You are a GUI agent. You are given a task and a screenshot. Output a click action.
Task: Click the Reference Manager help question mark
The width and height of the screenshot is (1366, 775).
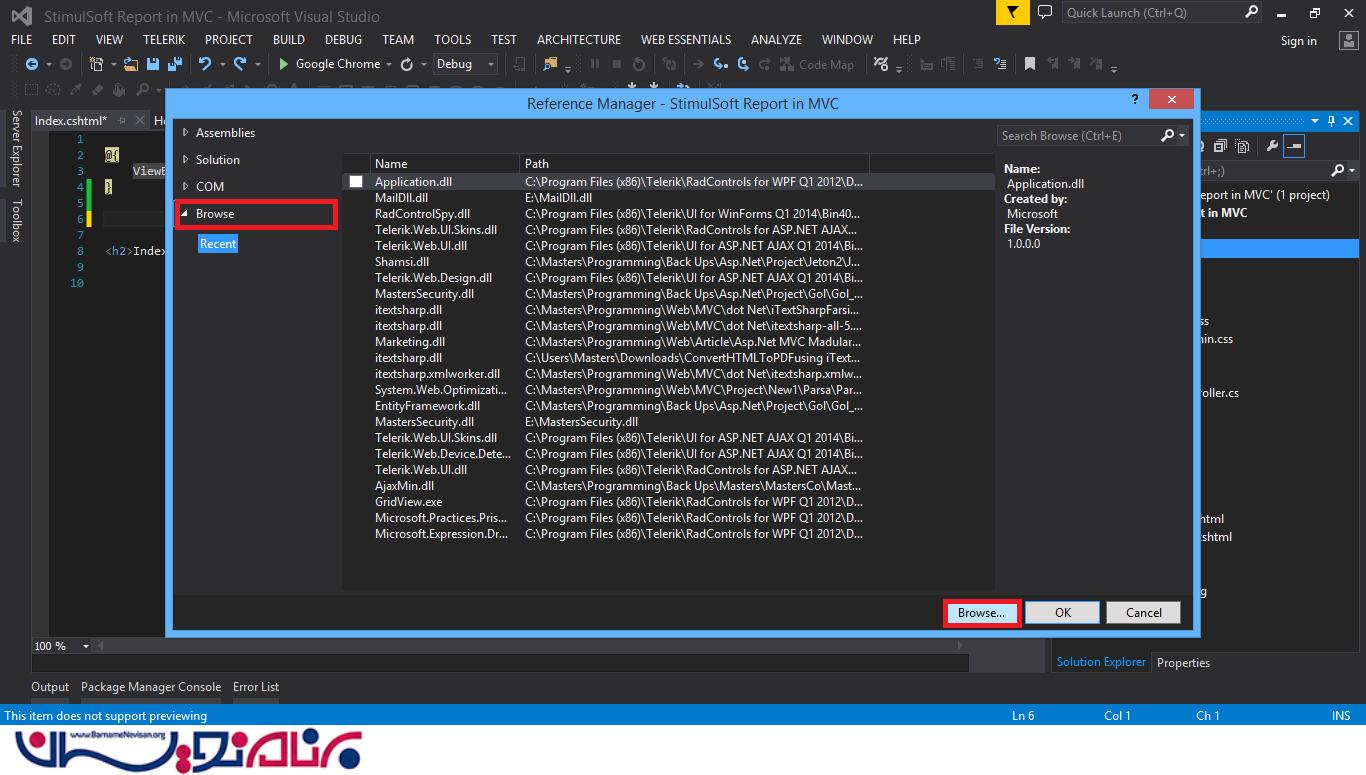tap(1135, 100)
